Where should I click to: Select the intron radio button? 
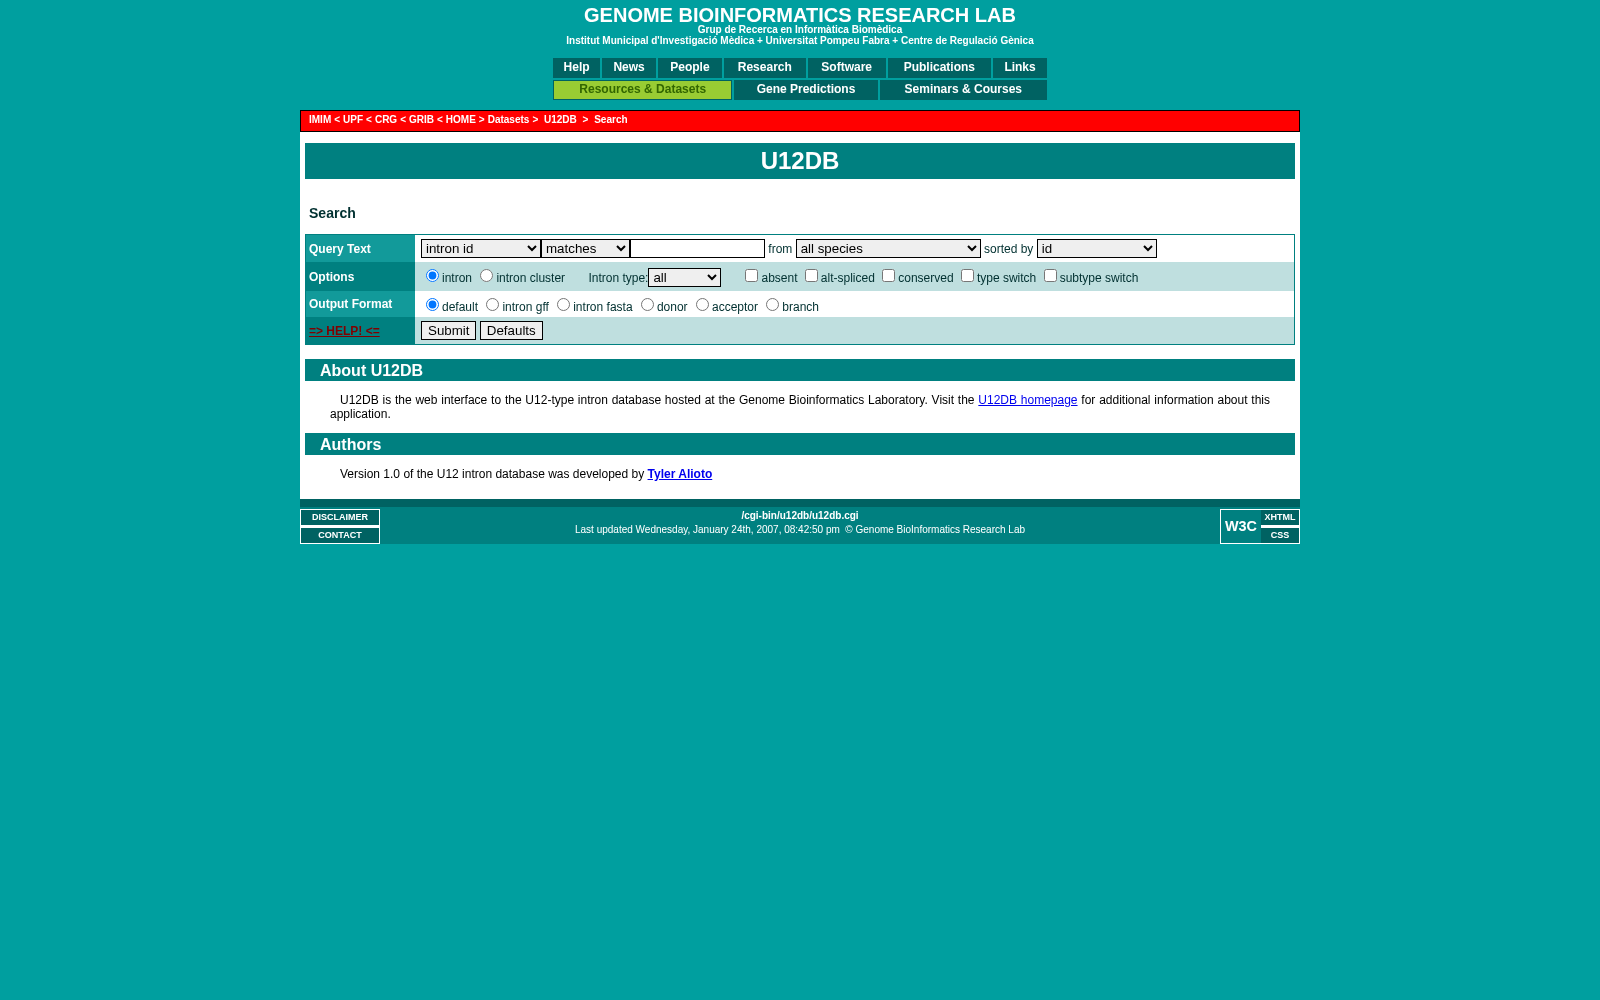tap(432, 276)
